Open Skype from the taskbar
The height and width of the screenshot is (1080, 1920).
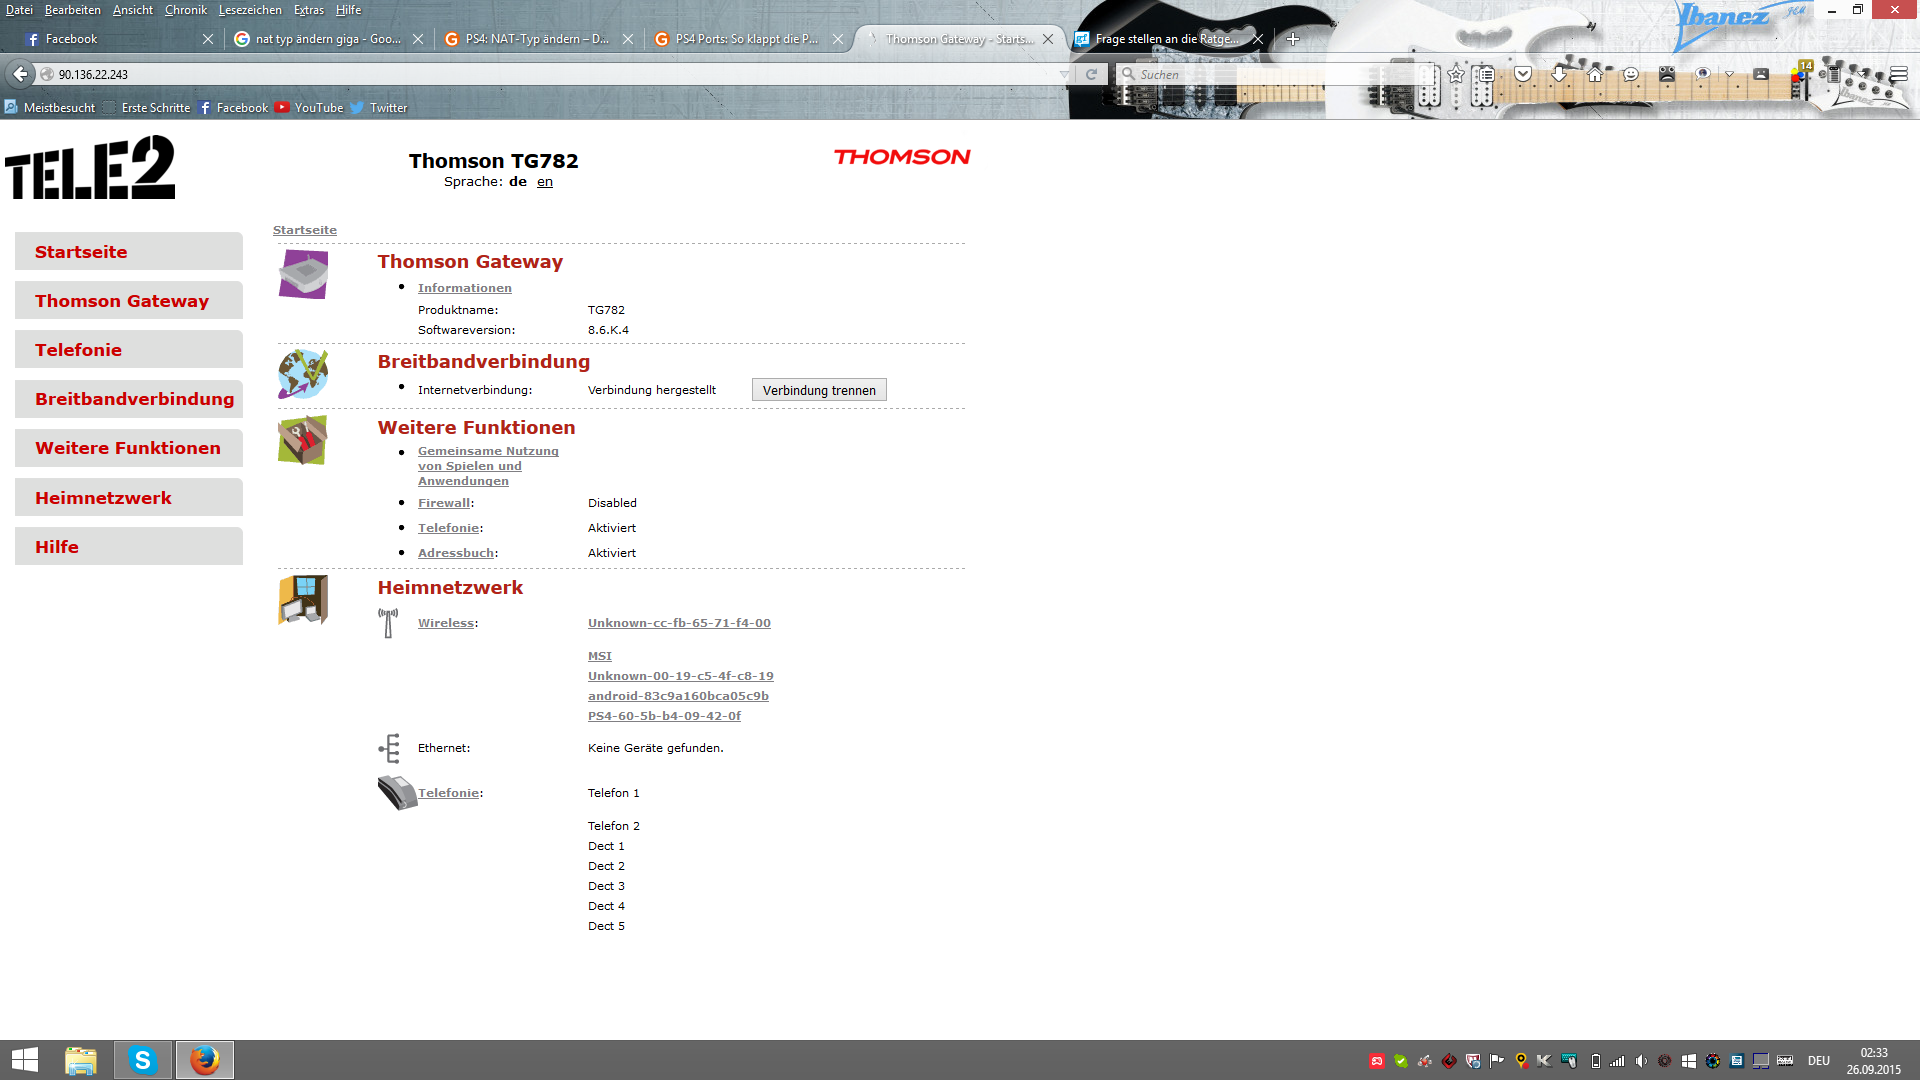click(143, 1060)
